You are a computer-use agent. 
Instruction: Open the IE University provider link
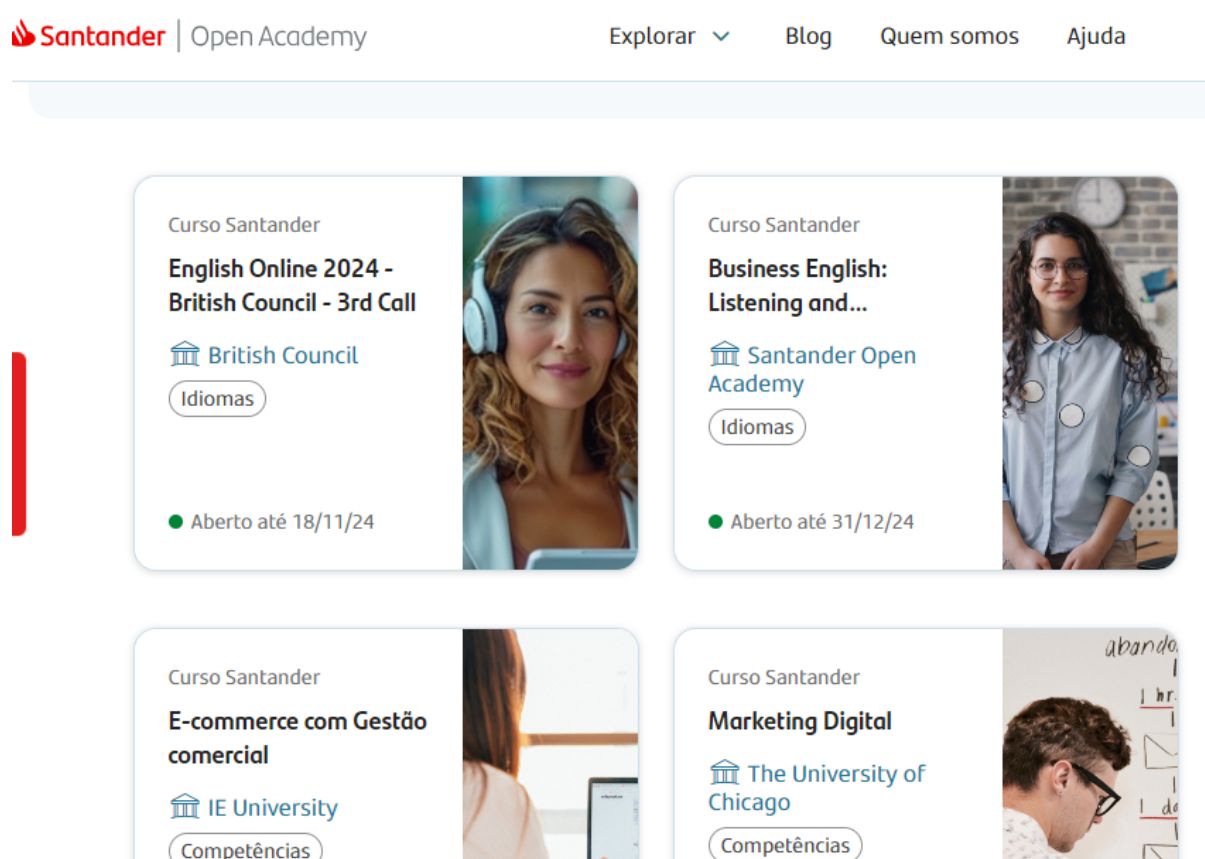[272, 807]
